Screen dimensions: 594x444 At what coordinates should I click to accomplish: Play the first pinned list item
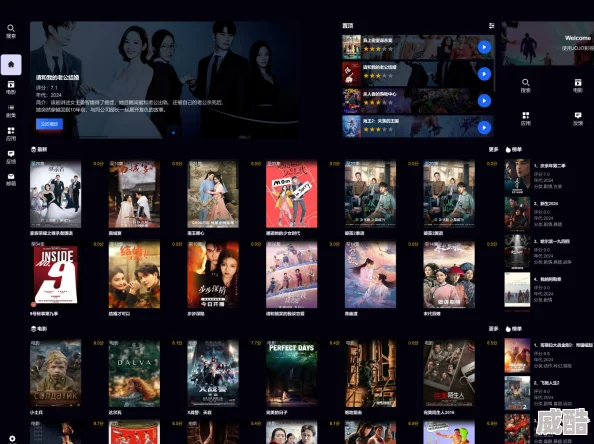pos(484,47)
